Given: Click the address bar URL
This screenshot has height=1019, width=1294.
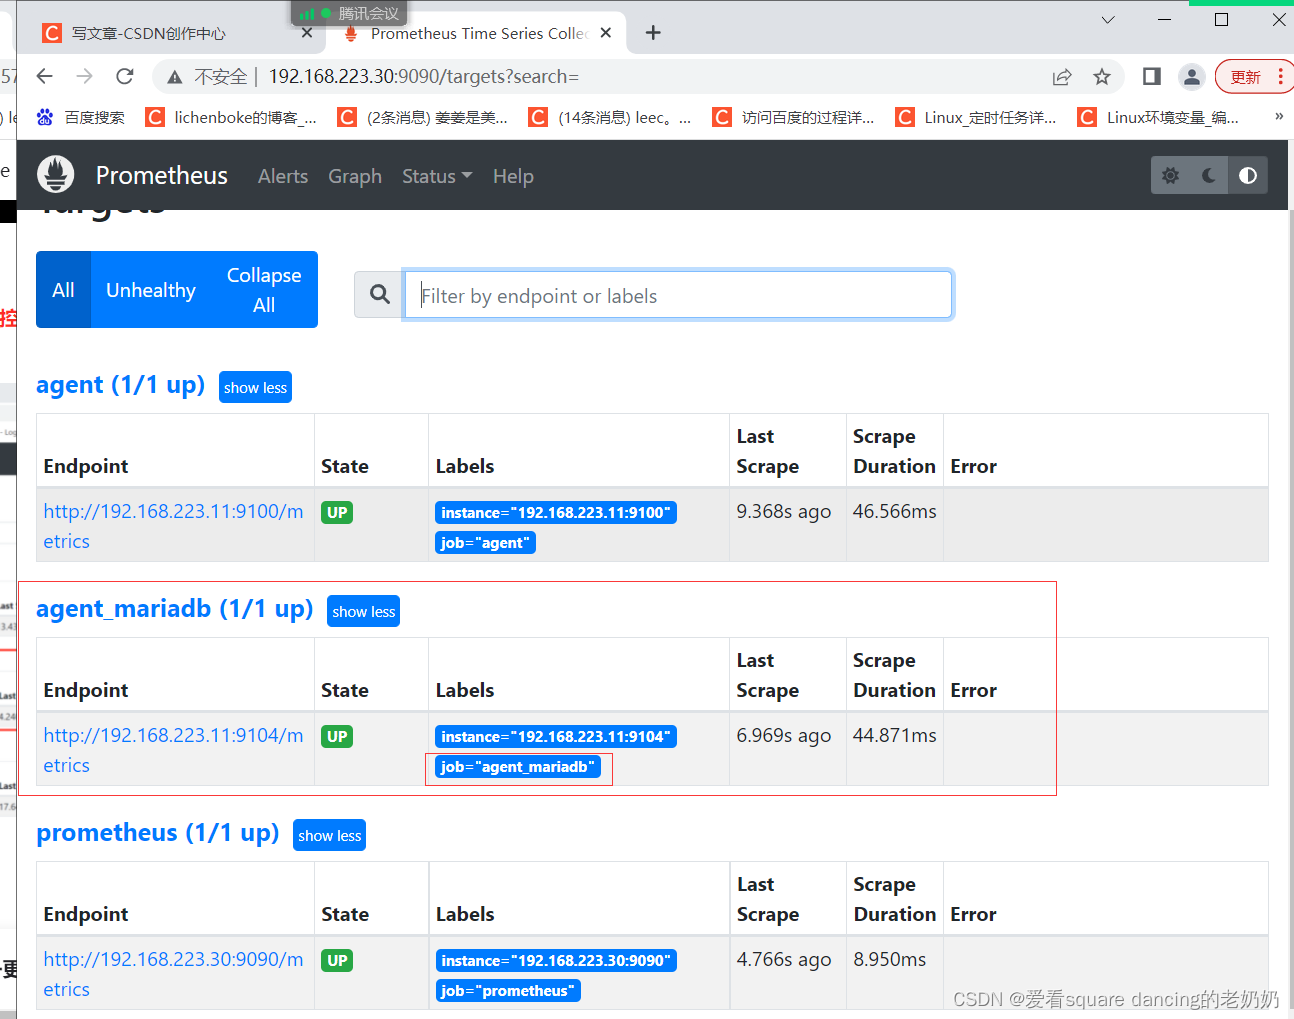Looking at the screenshot, I should [424, 77].
